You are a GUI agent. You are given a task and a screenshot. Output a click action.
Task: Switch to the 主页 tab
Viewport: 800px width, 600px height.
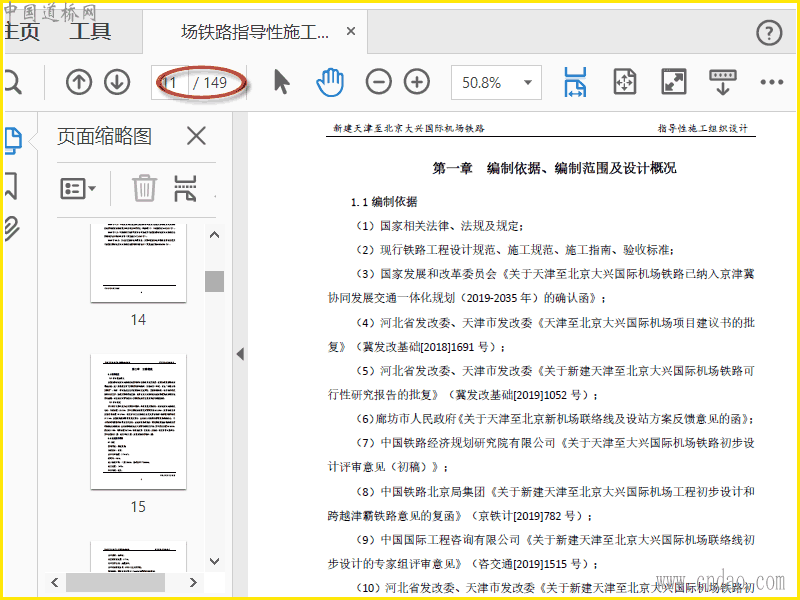click(21, 31)
